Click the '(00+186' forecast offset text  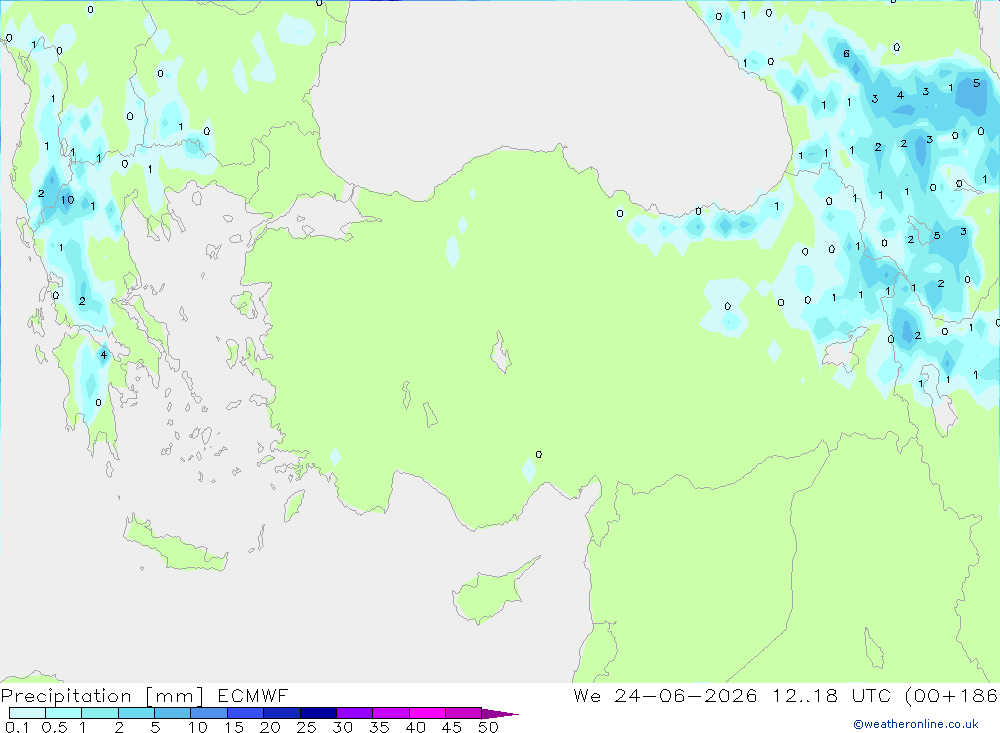(952, 695)
